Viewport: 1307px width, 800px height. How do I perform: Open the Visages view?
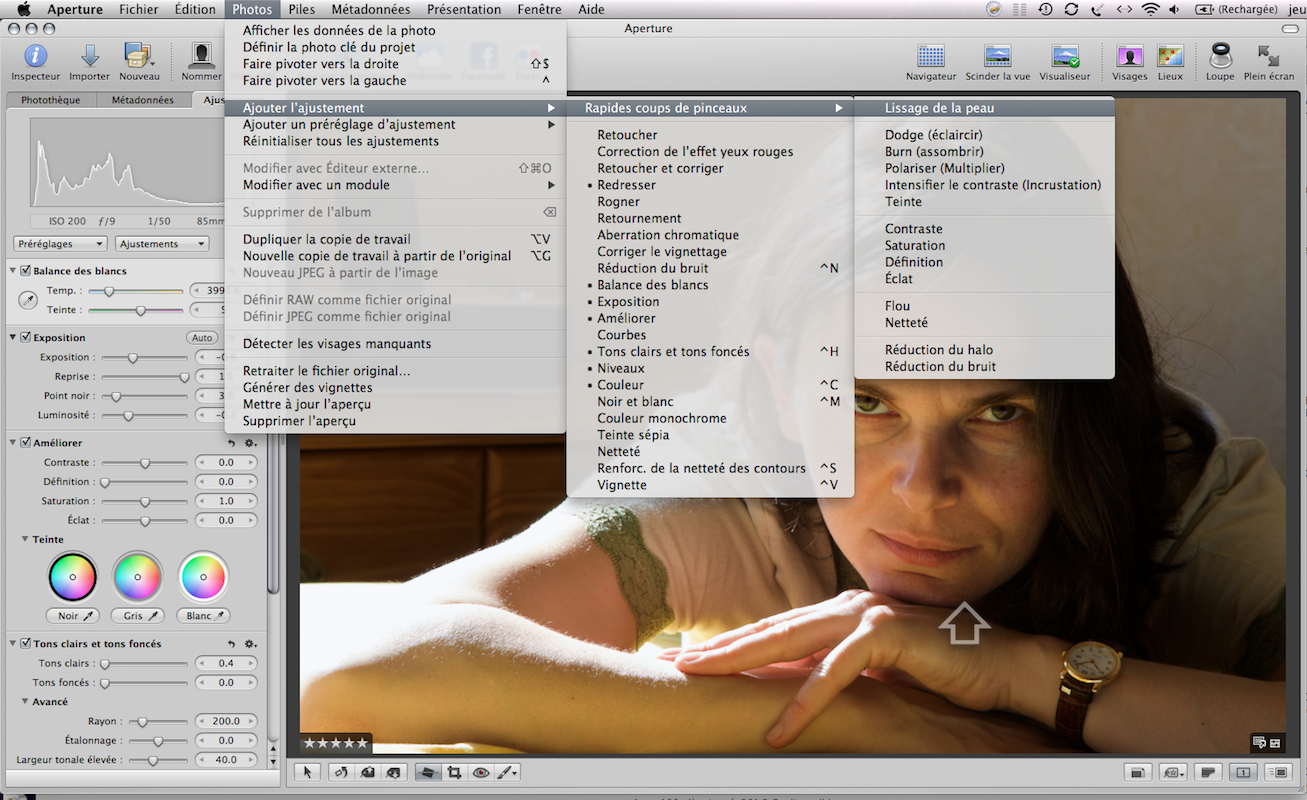tap(1130, 56)
